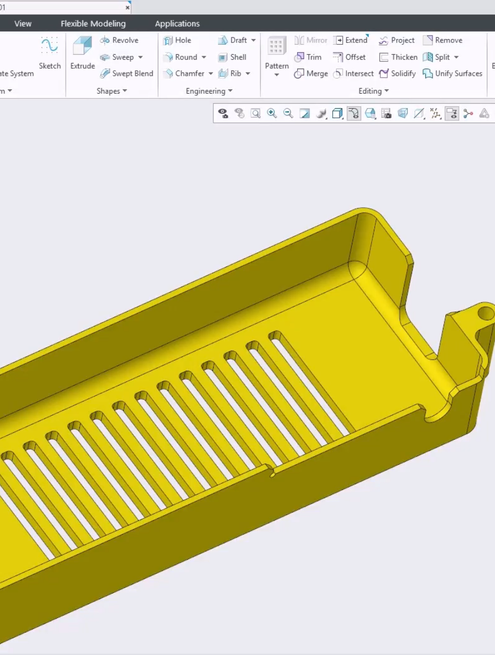Click the eye icon in graphics toolbar

tap(223, 113)
